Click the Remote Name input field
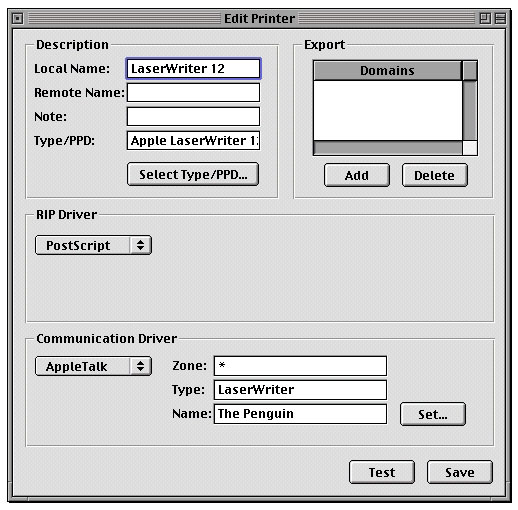 (193, 92)
